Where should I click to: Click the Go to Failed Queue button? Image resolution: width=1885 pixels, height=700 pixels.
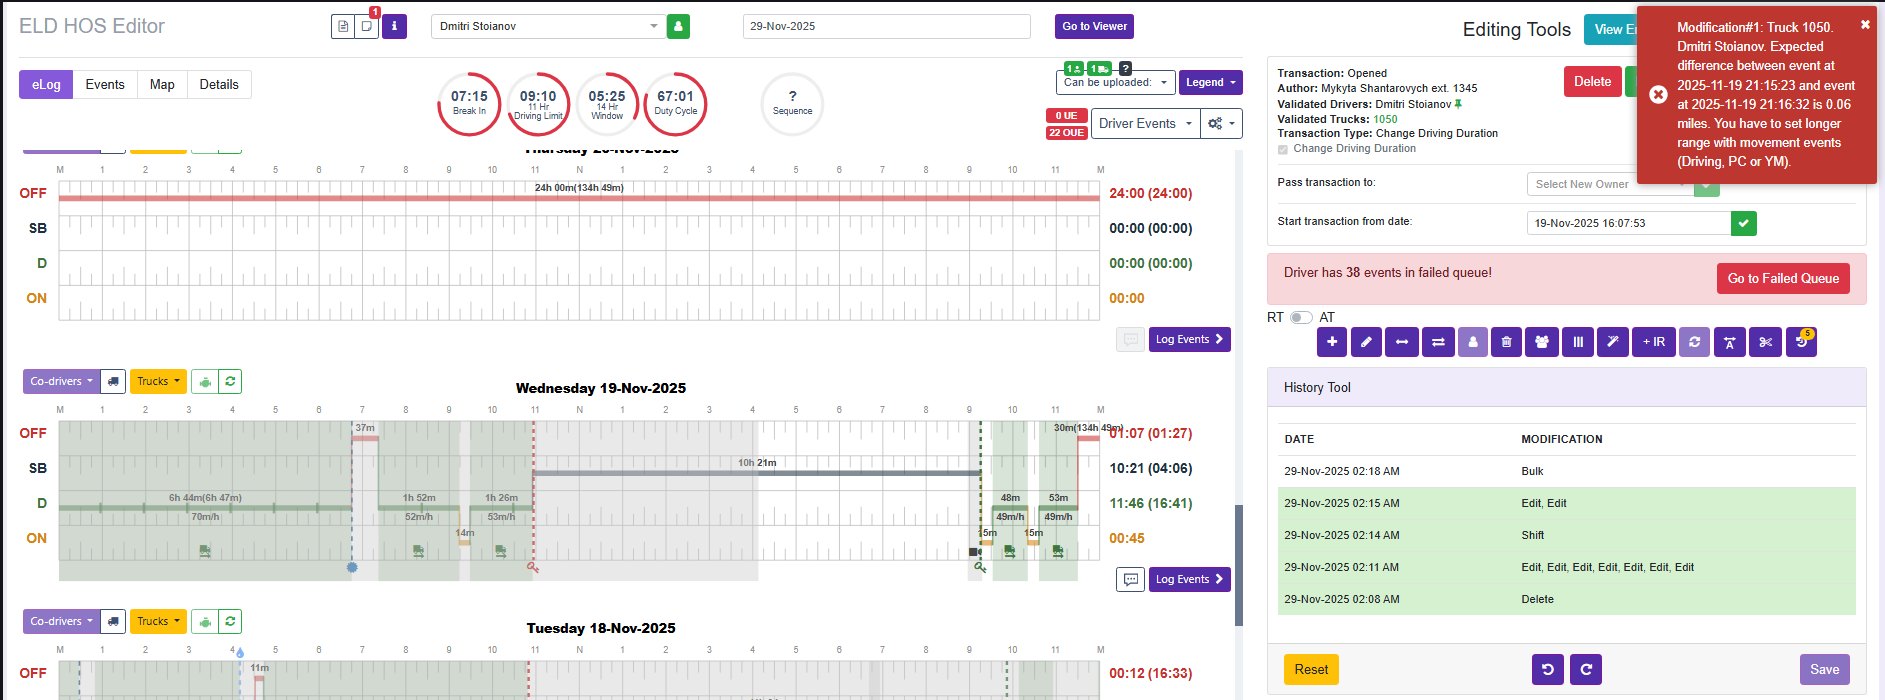pos(1783,279)
